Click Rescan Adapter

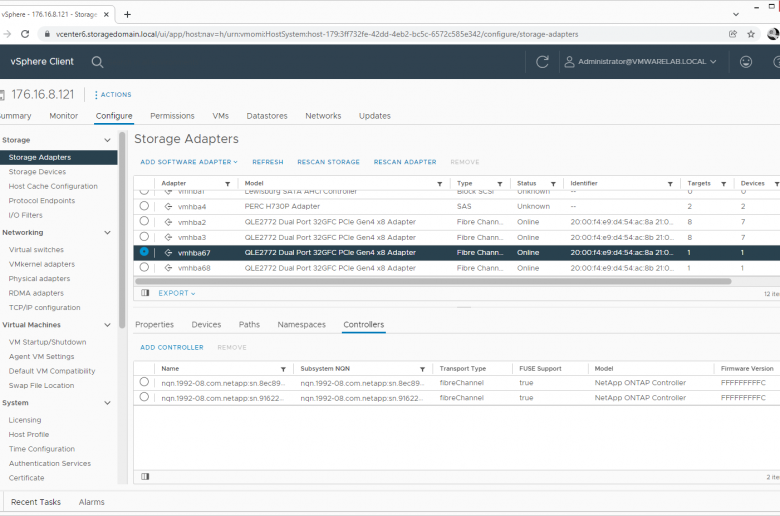point(405,162)
